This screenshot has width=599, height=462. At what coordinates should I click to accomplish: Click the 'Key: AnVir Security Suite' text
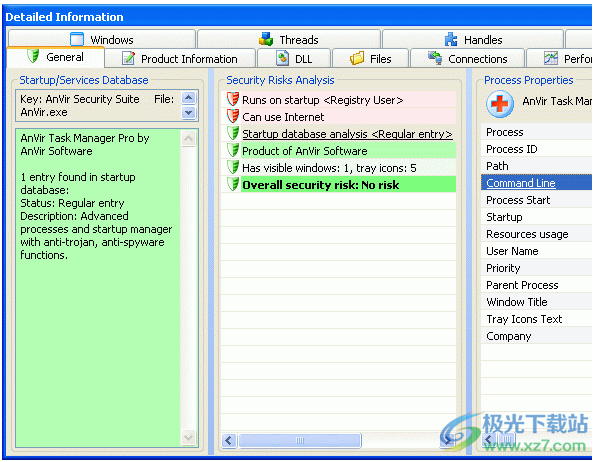tap(80, 99)
